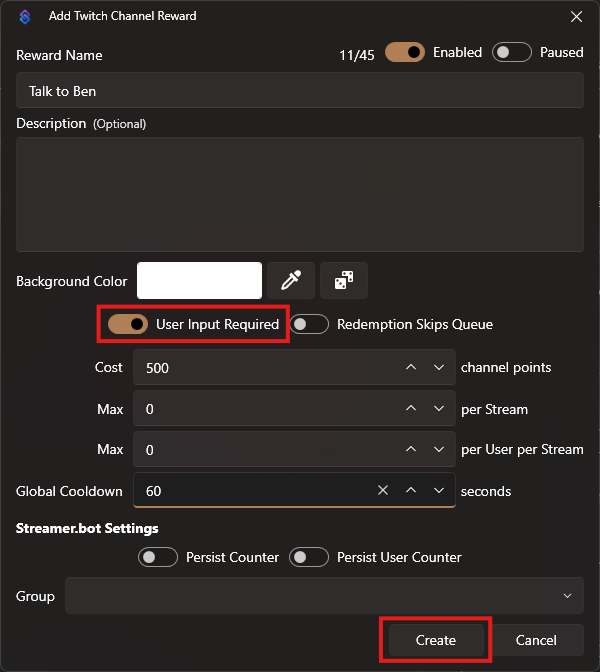The image size is (600, 672).
Task: Click the Streamer.bot Settings heading
Action: 87,528
